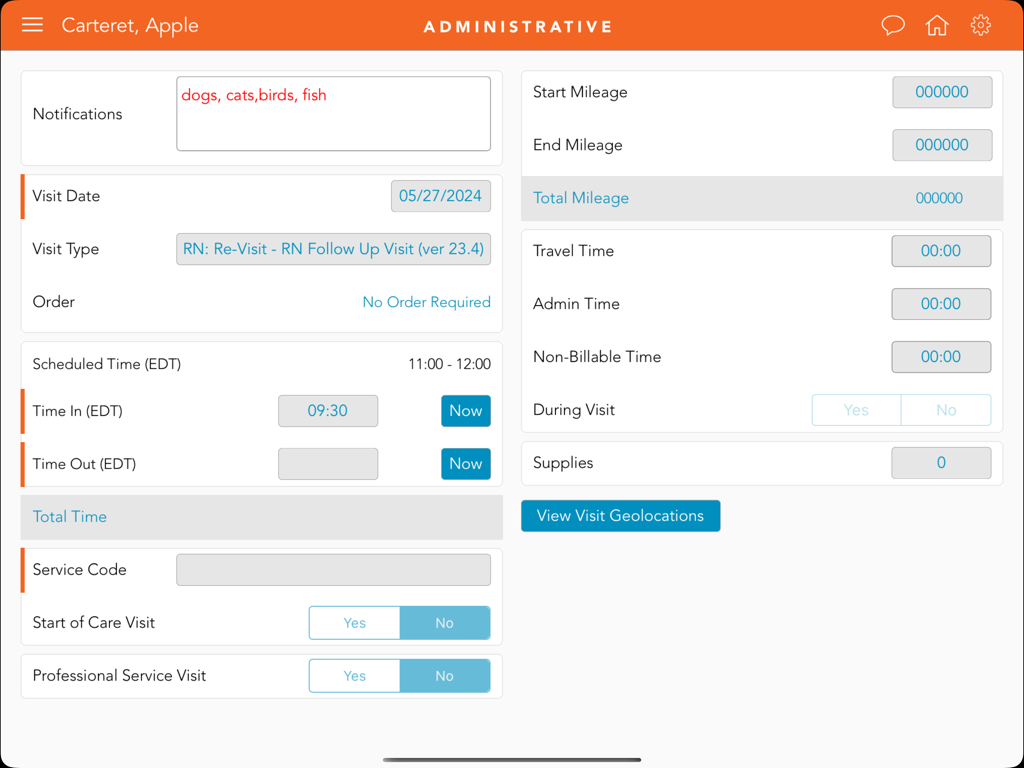Screen dimensions: 1024x768
Task: Open the settings gear icon
Action: (980, 25)
